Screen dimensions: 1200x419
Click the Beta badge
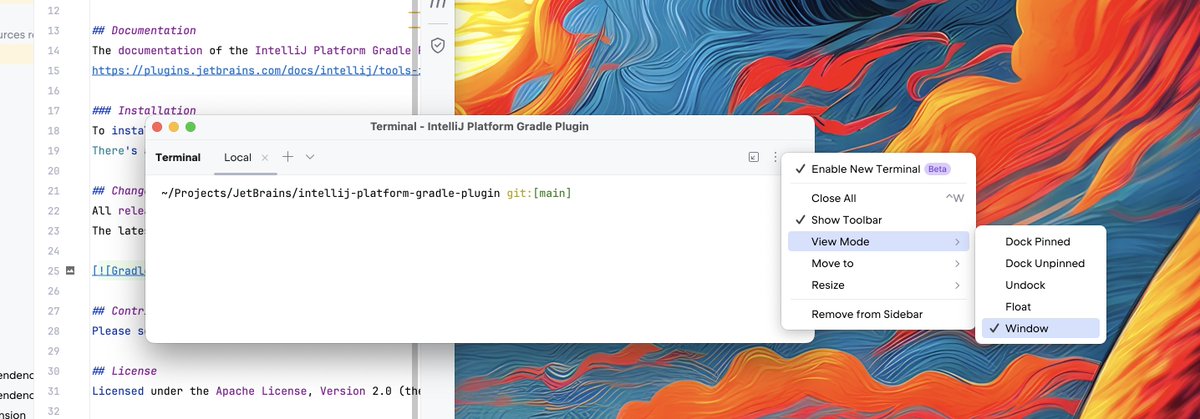coord(937,169)
